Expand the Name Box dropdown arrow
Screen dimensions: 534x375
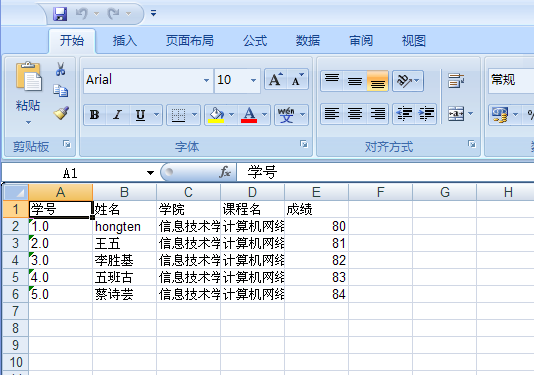click(x=150, y=173)
